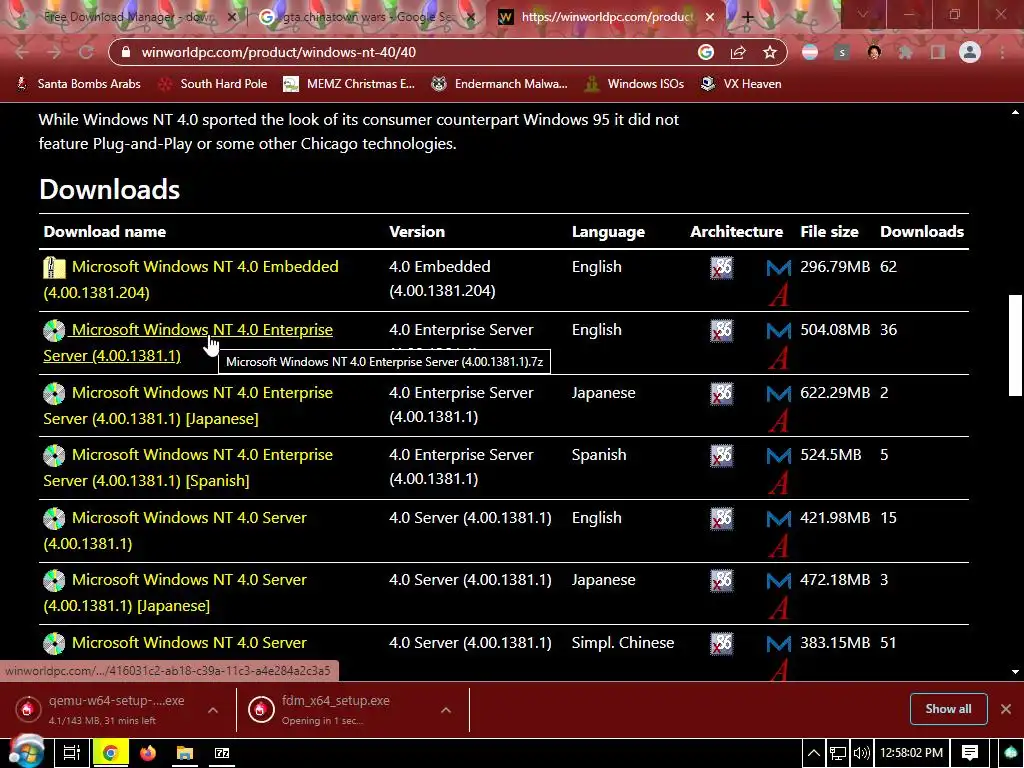This screenshot has width=1024, height=768.
Task: Open the Windows ISOs bookmark
Action: pyautogui.click(x=635, y=84)
